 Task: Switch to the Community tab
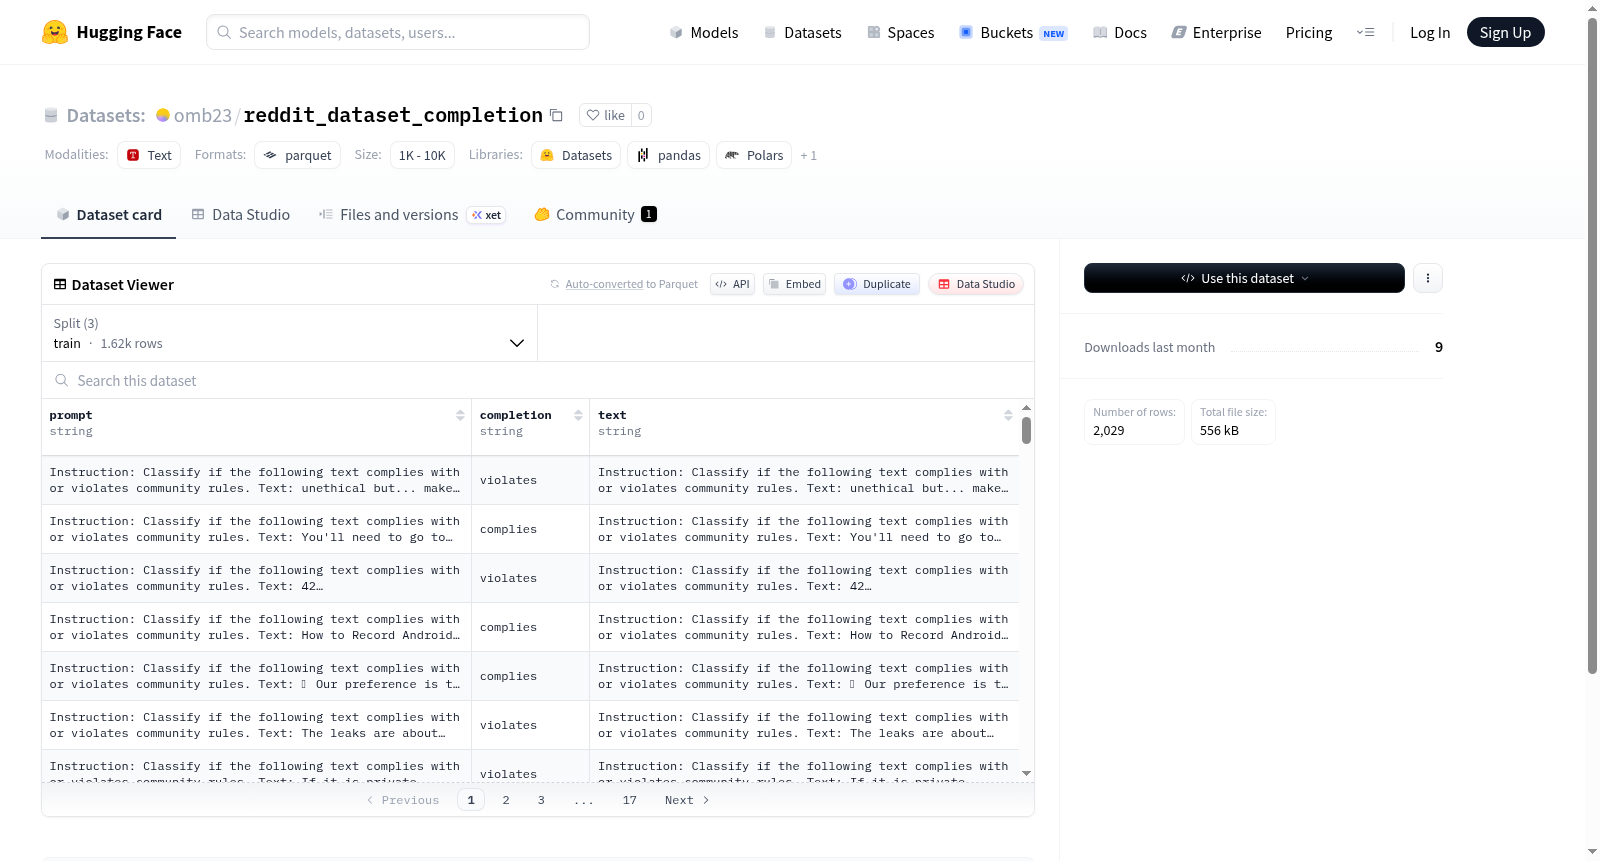(x=595, y=215)
